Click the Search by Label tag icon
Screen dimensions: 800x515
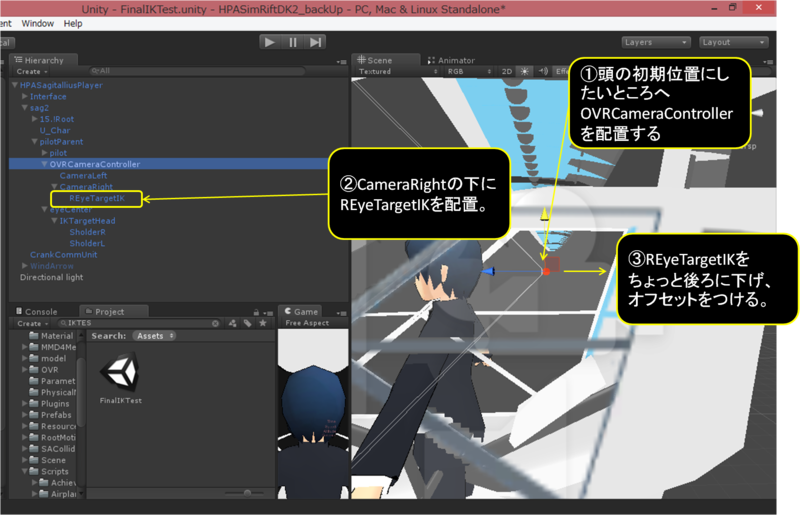point(248,323)
